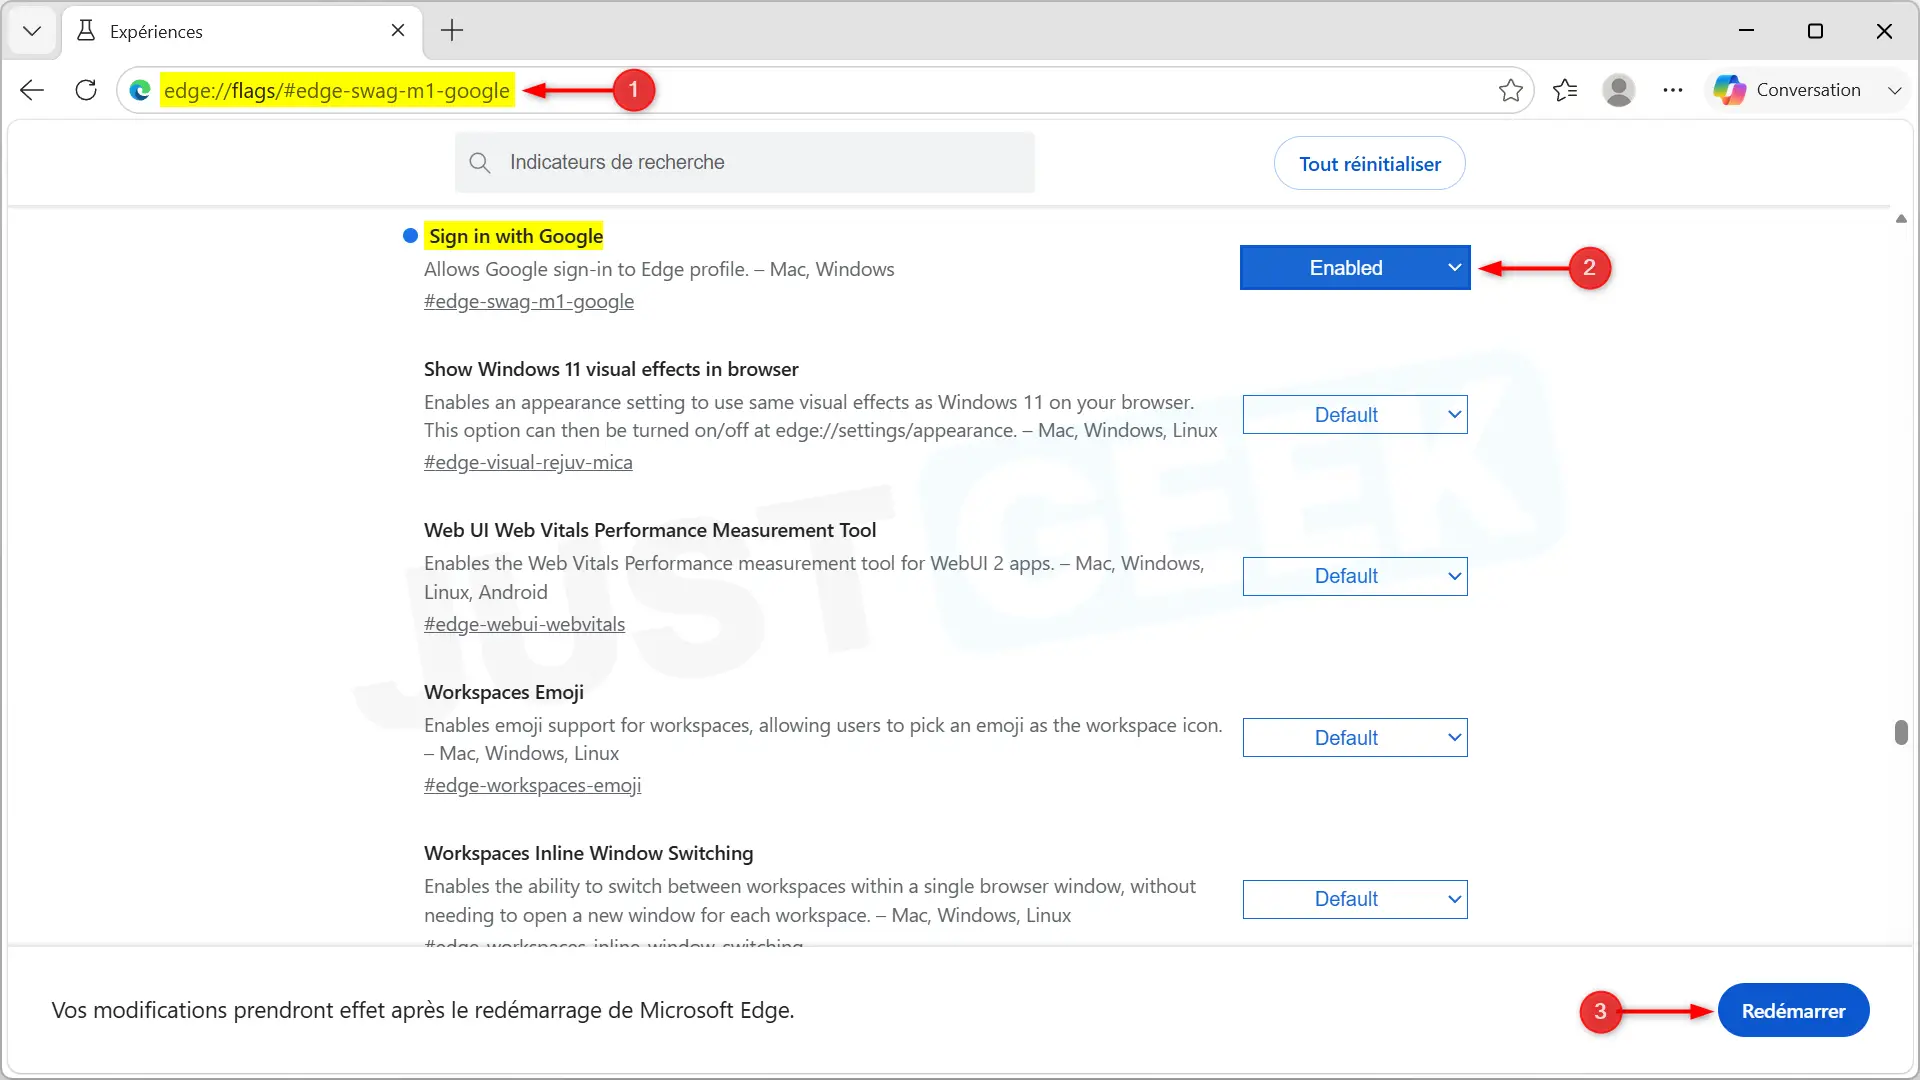Click Workspaces Inline Window Switching heading
The height and width of the screenshot is (1080, 1920).
(589, 853)
